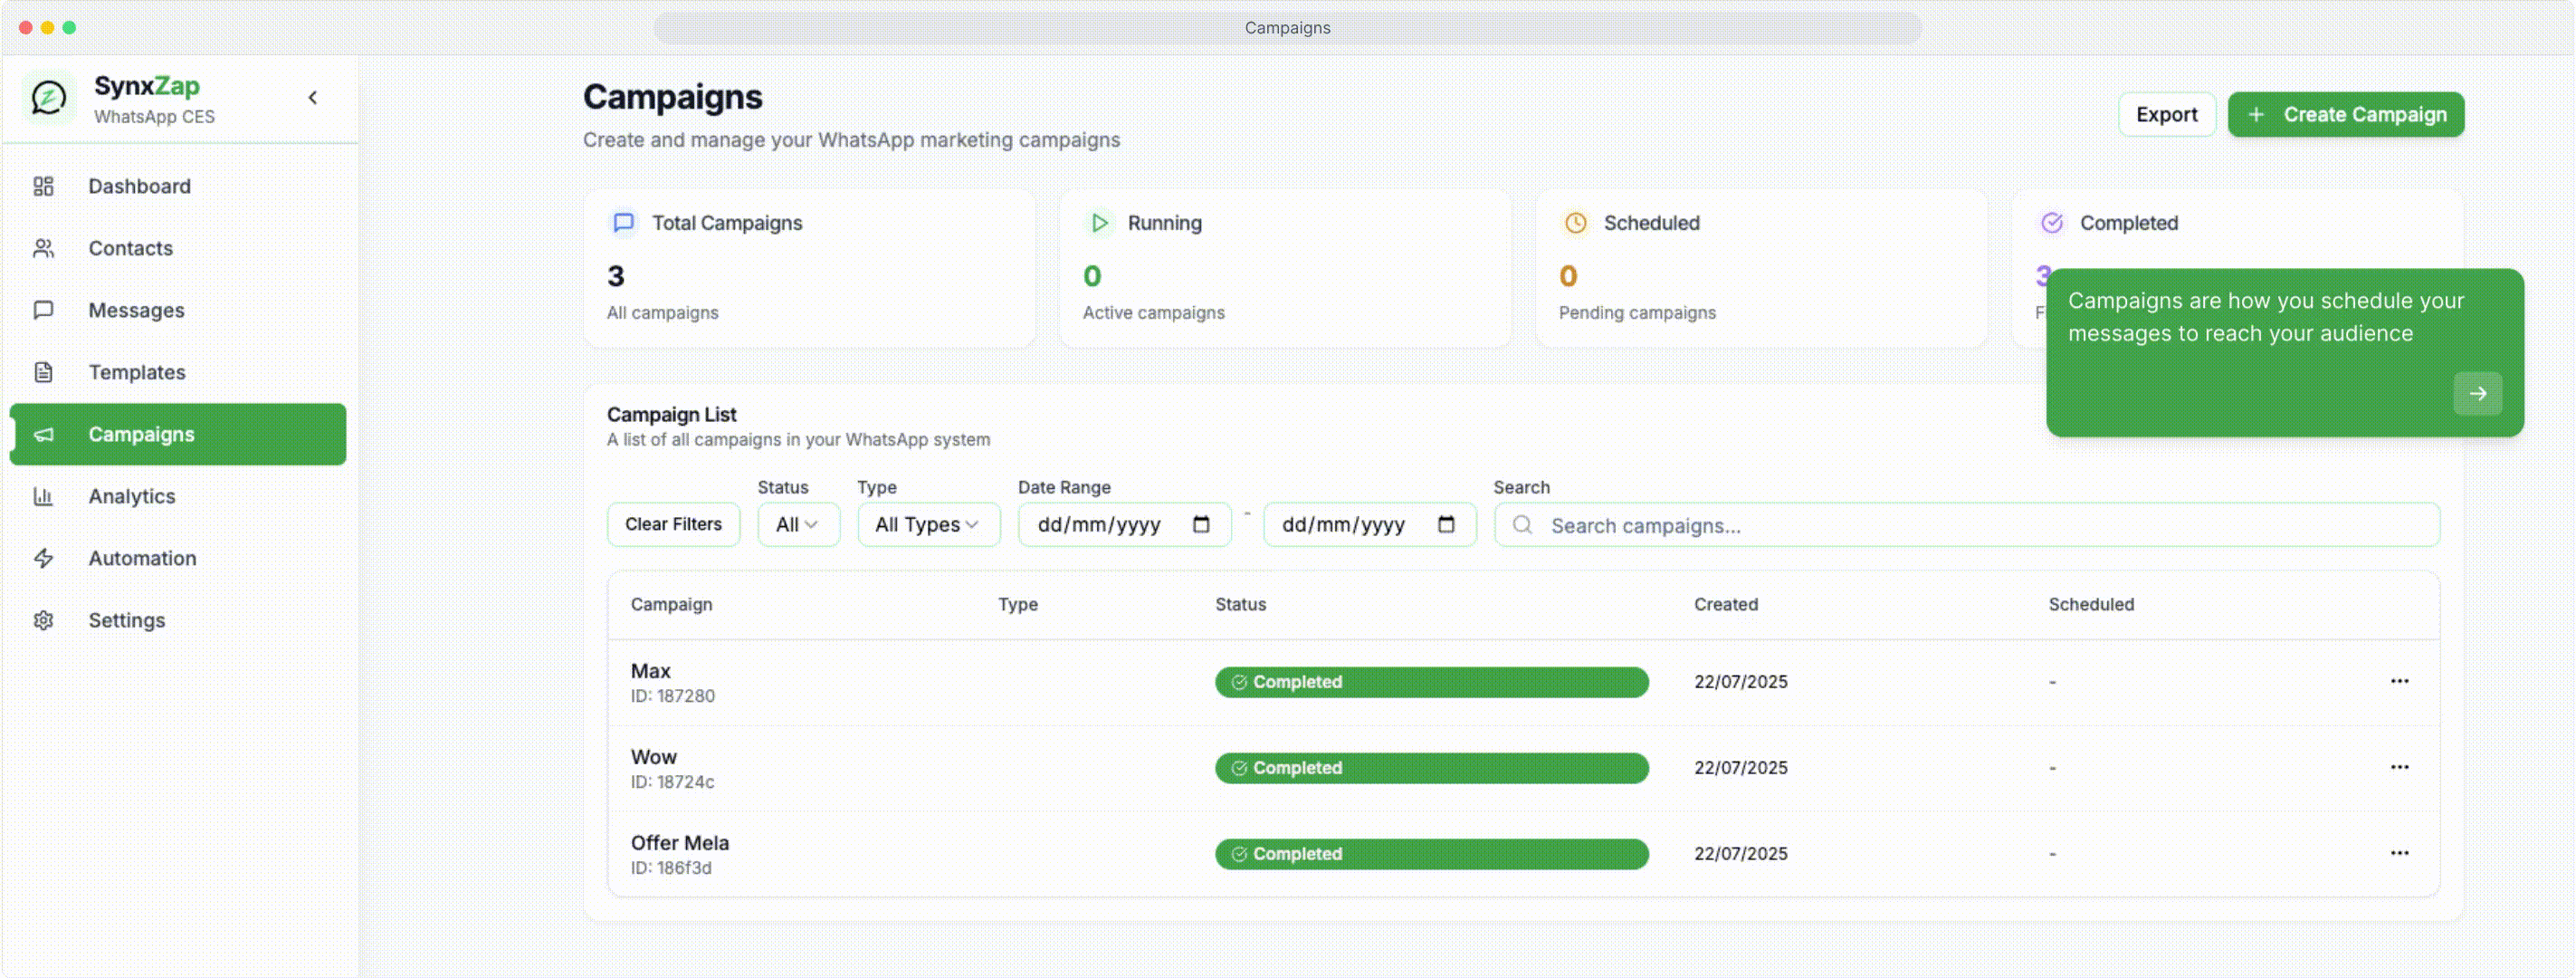Click the Create Campaign button
Image resolution: width=2576 pixels, height=978 pixels.
coord(2345,114)
